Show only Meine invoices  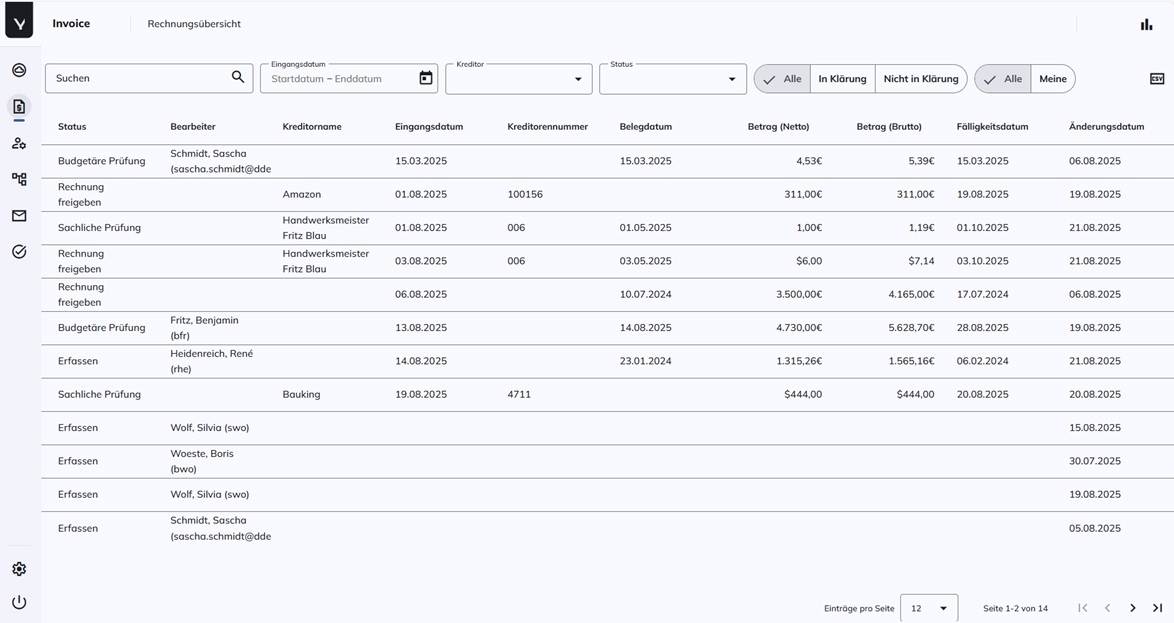click(1053, 79)
